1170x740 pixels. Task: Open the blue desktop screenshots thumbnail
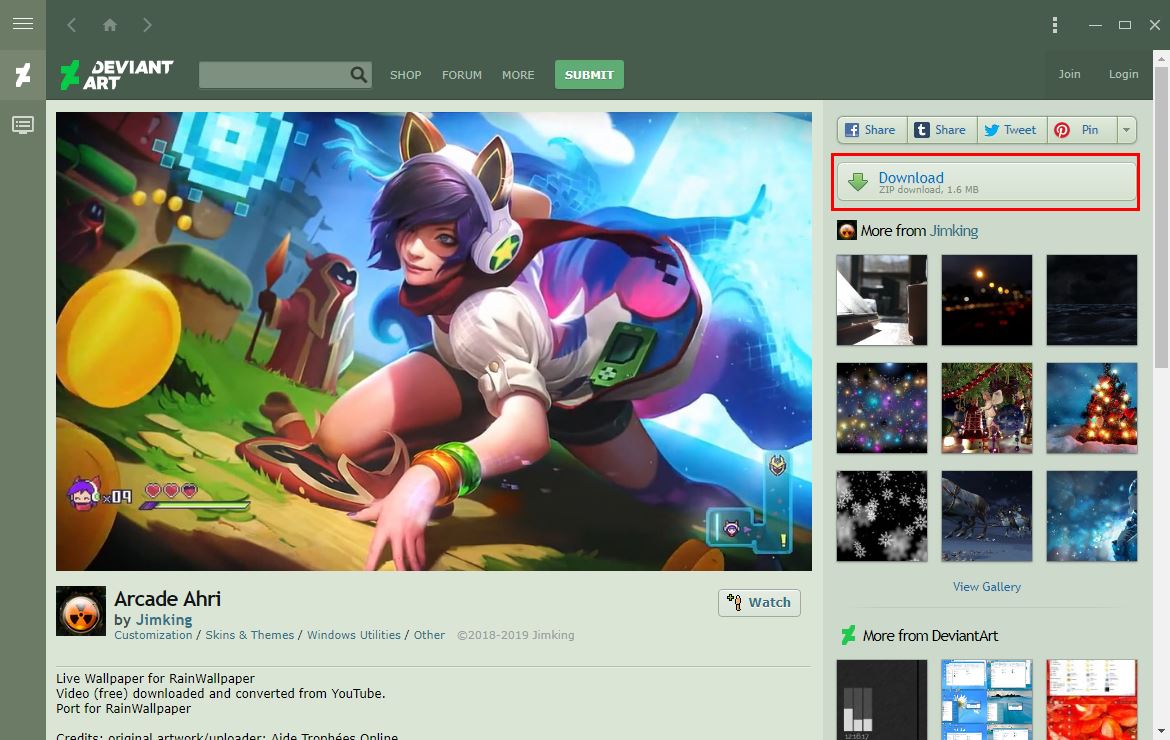coord(986,700)
